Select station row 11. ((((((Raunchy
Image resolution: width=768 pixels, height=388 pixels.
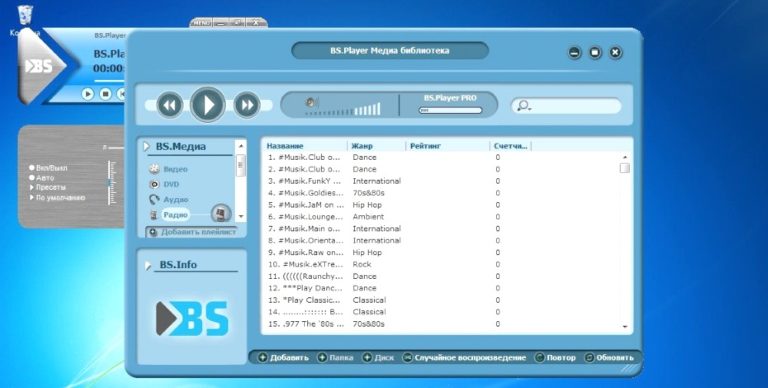click(x=441, y=276)
